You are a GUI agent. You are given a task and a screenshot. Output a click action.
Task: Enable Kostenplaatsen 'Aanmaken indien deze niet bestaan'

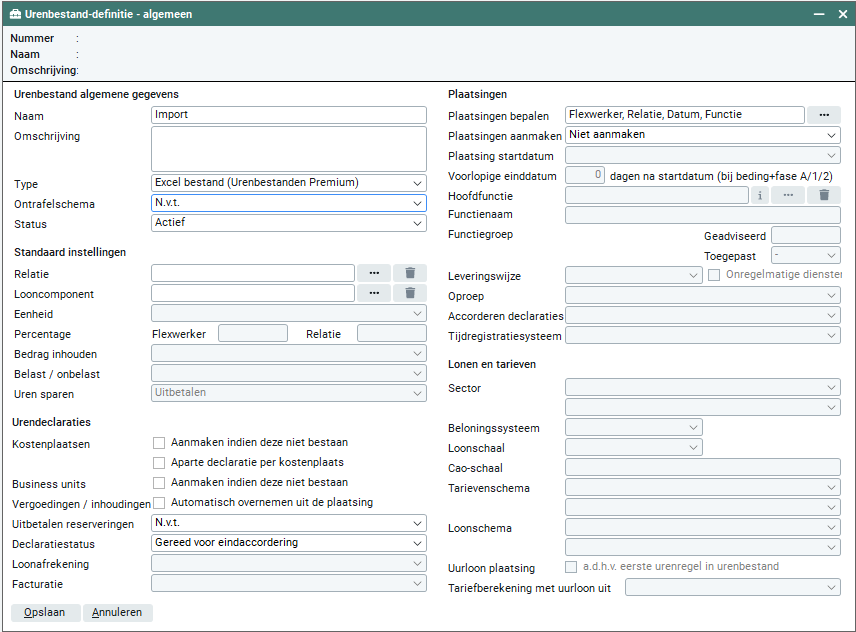[159, 443]
